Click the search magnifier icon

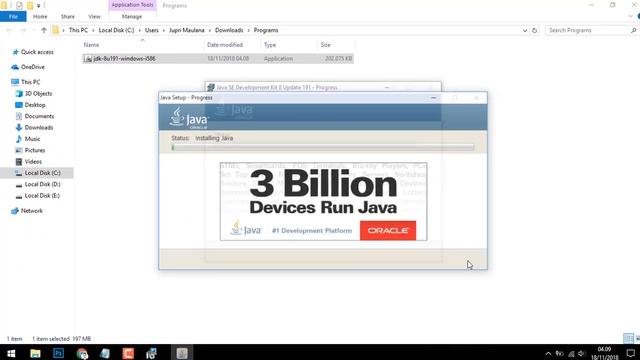click(x=633, y=30)
